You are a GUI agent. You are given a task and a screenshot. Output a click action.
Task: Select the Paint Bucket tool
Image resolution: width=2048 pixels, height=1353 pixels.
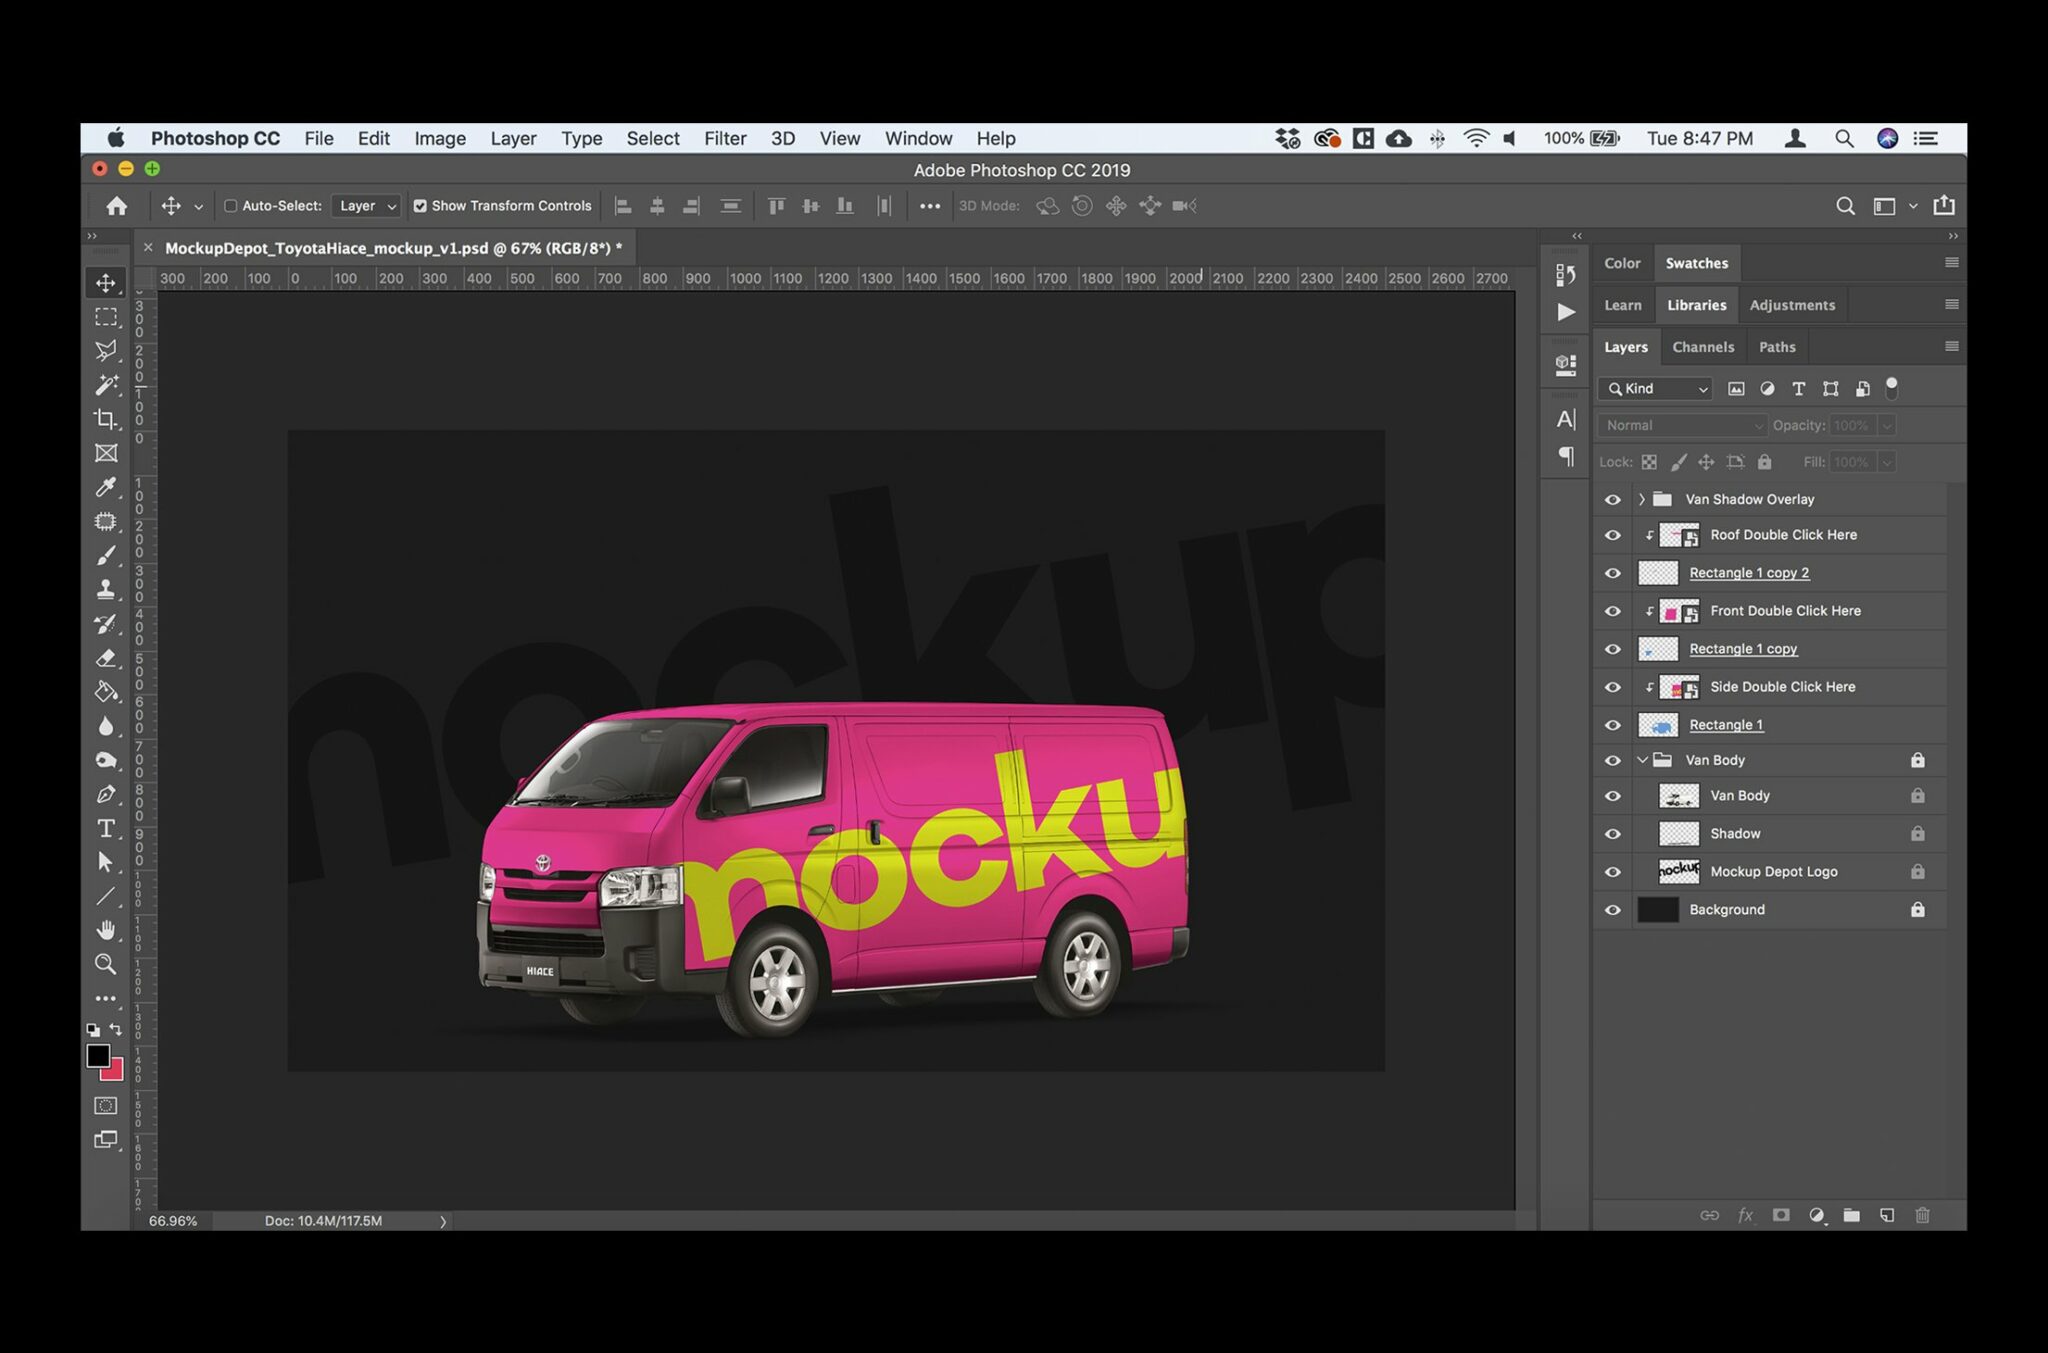click(105, 691)
